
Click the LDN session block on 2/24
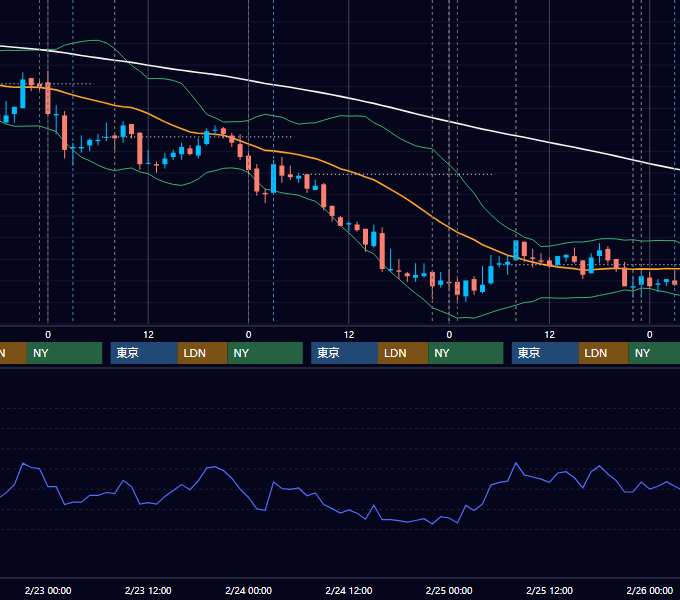pos(403,353)
